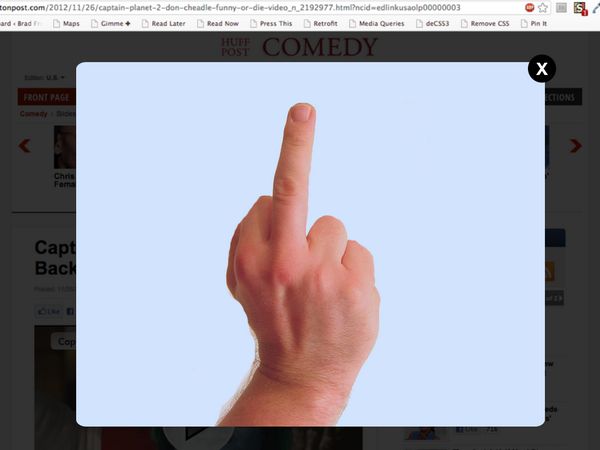Click the HuffPost Comedy header logo
The width and height of the screenshot is (600, 450).
[x=300, y=46]
